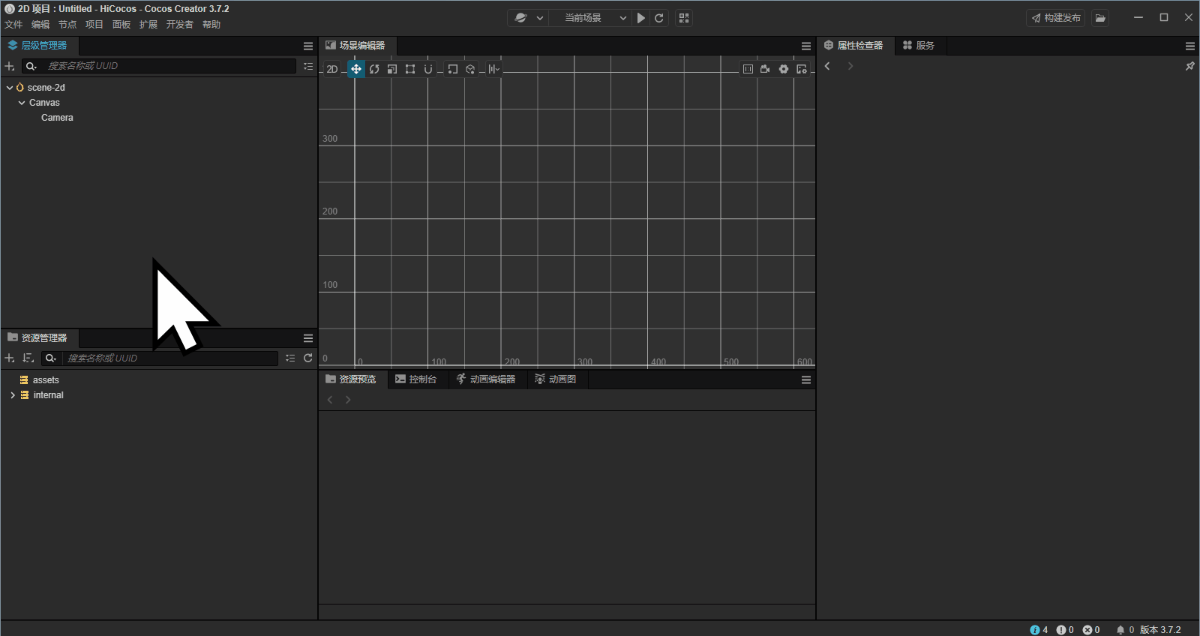Collapse the Canvas node
Viewport: 1200px width, 636px height.
tap(21, 103)
